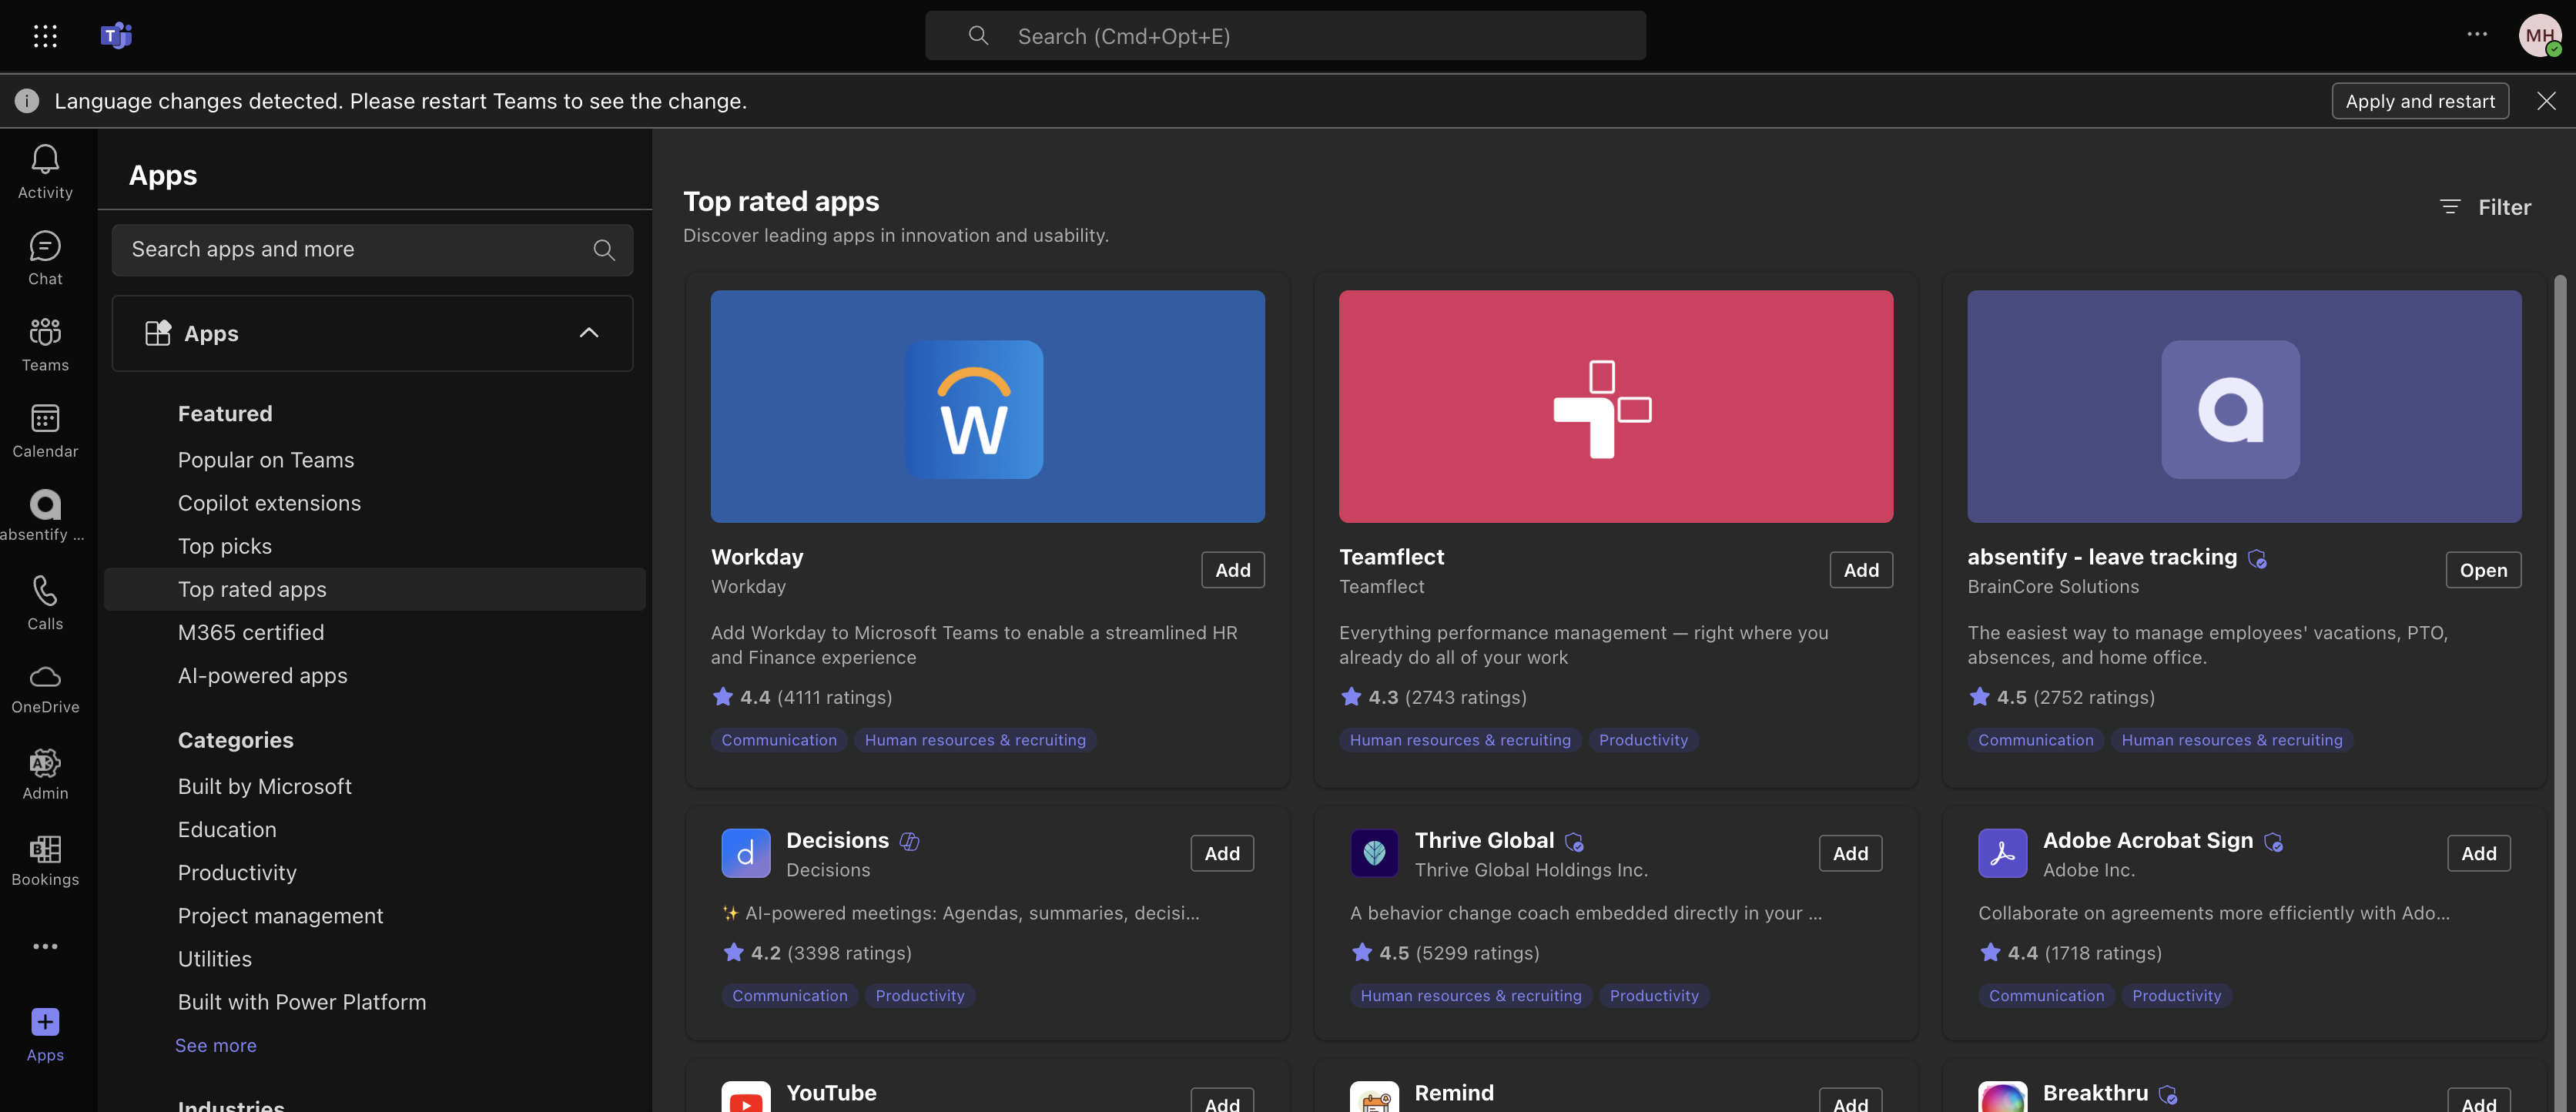Show more apps via sidebar ellipsis
Image resolution: width=2576 pixels, height=1112 pixels.
[x=45, y=945]
